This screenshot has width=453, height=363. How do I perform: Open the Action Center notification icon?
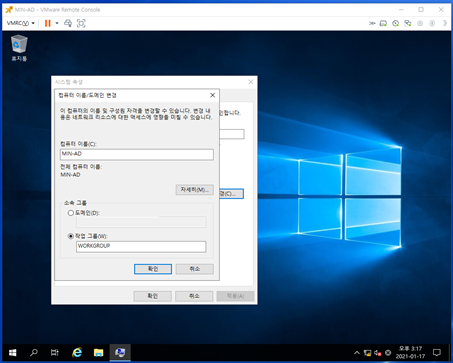click(437, 353)
